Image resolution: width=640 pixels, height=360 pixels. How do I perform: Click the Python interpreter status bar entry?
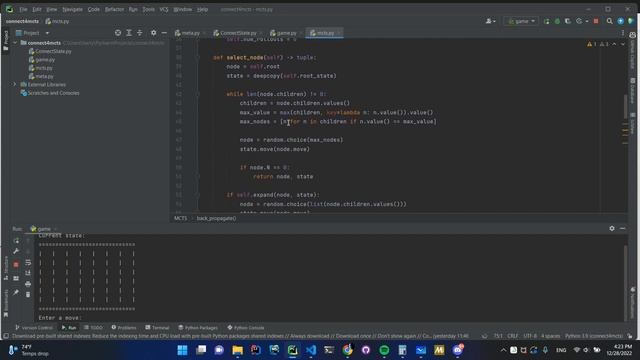pos(594,336)
